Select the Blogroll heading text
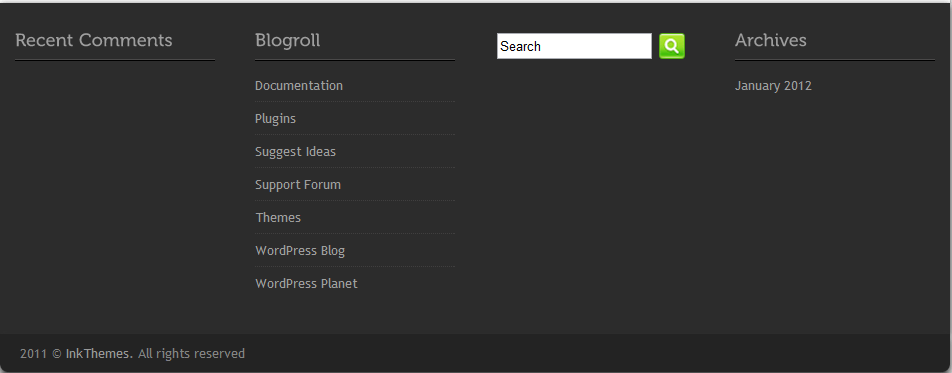The width and height of the screenshot is (952, 373). click(287, 41)
